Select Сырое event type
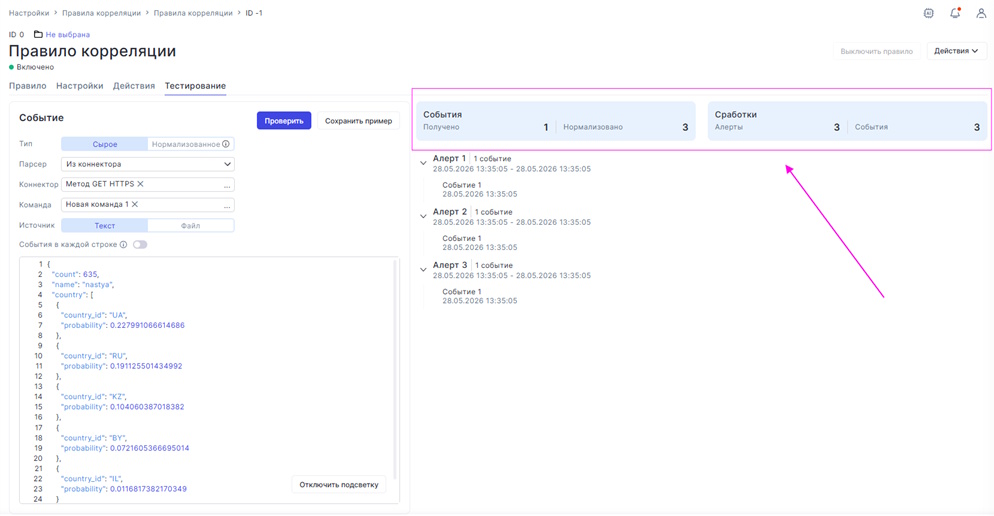Viewport: 994px width, 516px height. click(x=105, y=144)
